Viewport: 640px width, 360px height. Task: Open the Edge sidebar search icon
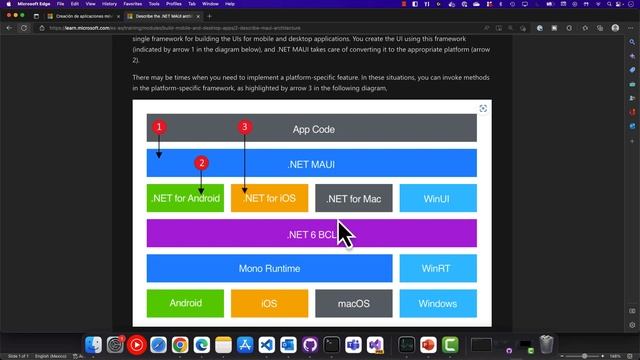(x=632, y=42)
